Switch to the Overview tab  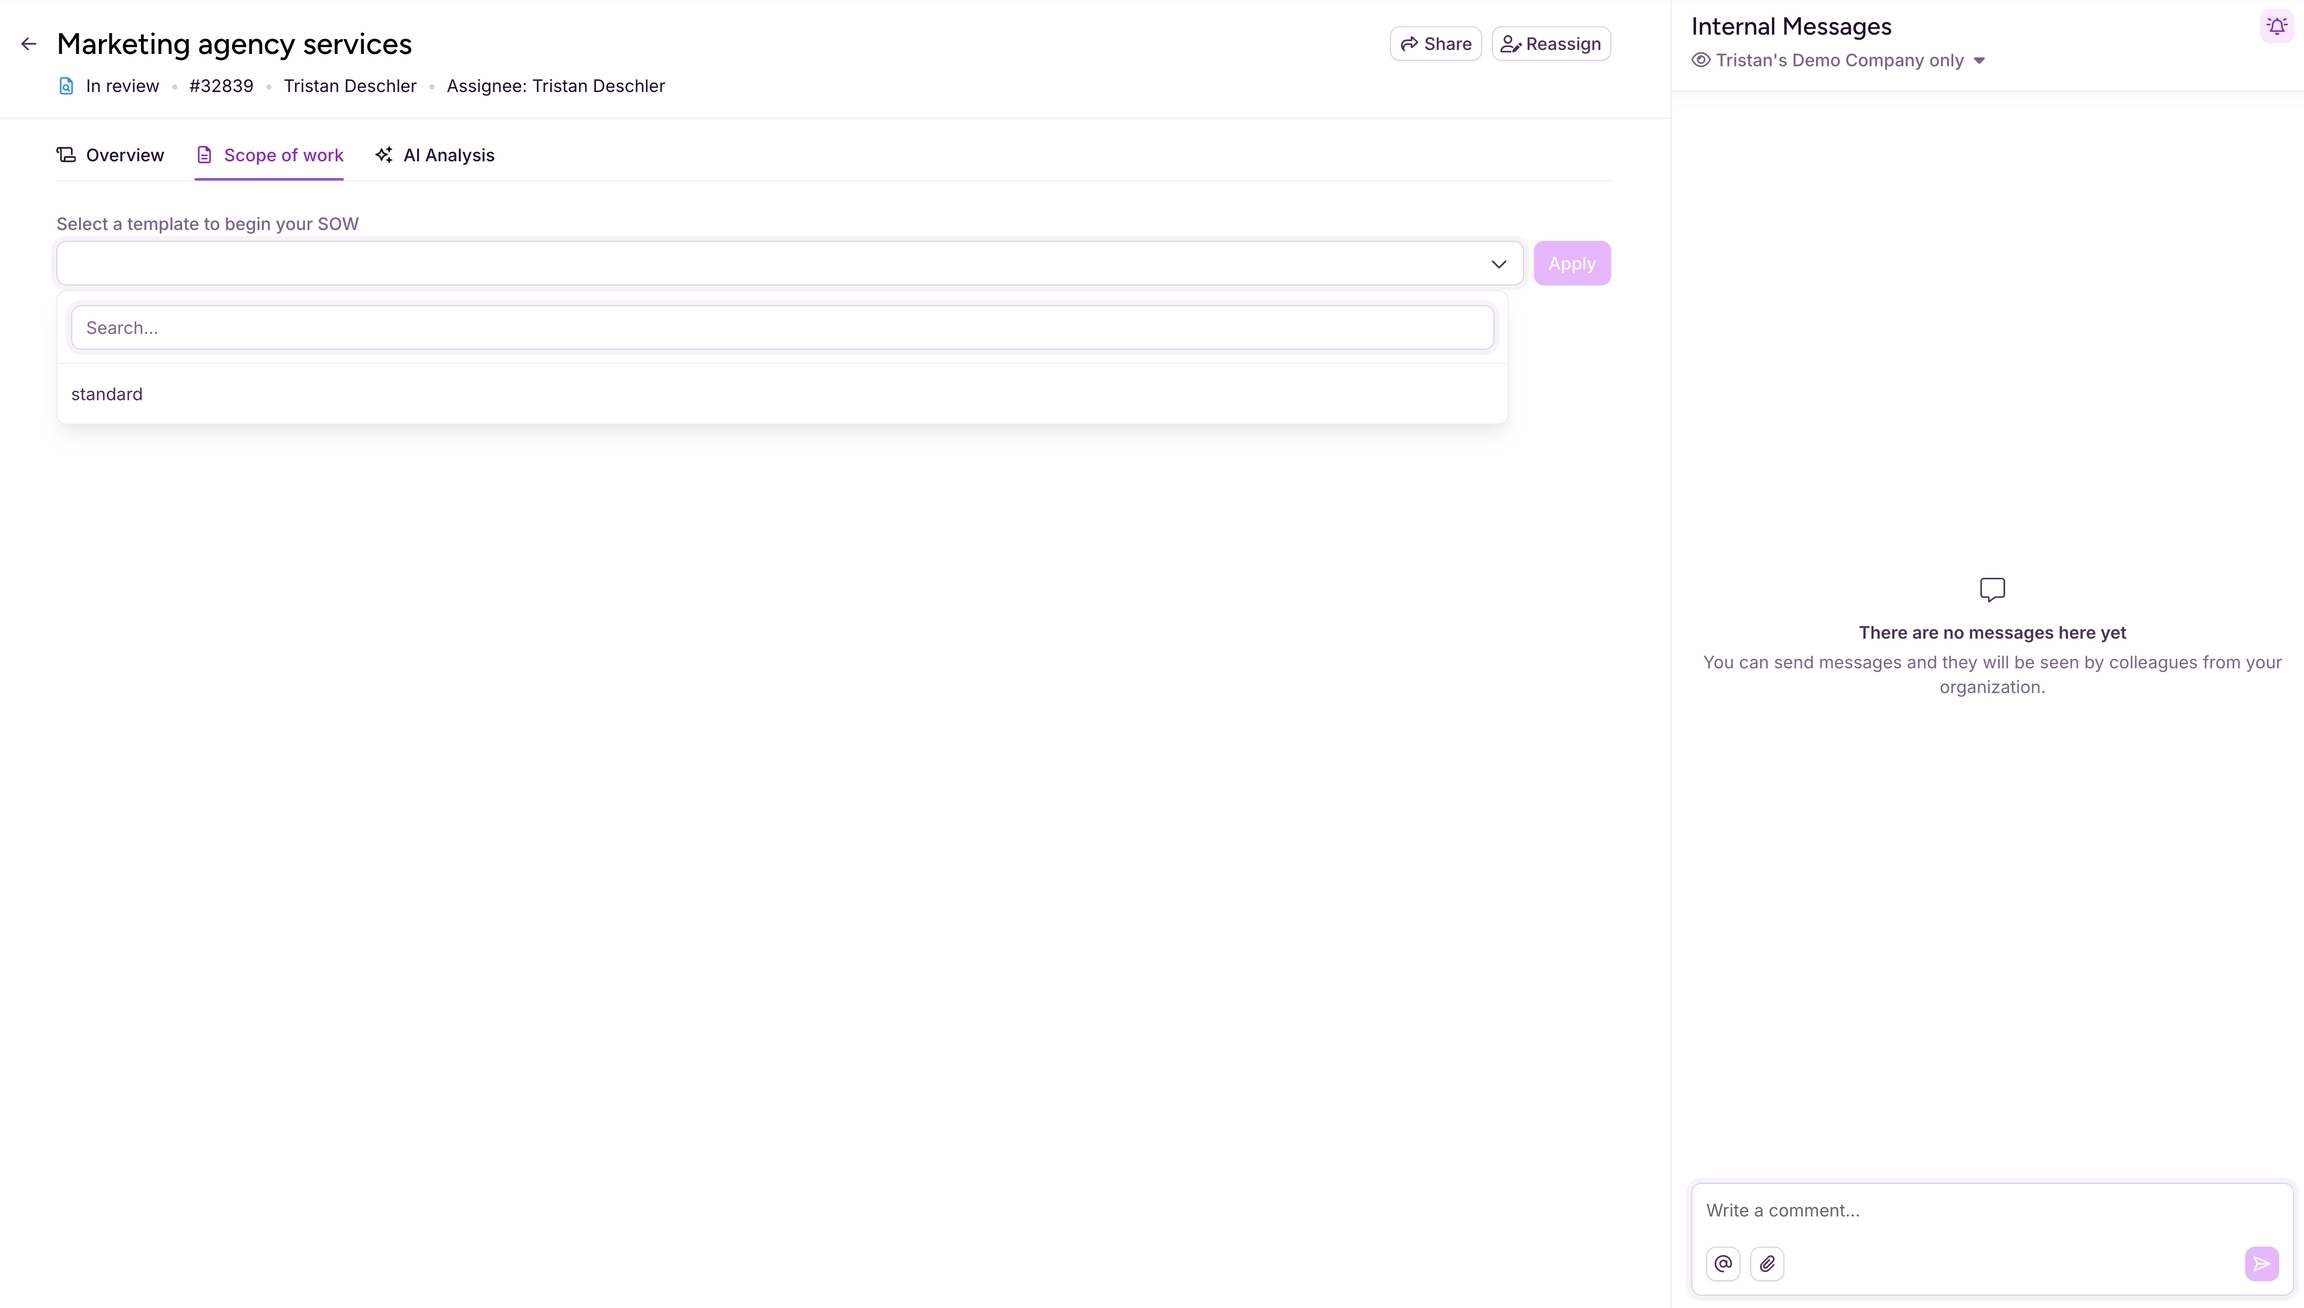110,155
